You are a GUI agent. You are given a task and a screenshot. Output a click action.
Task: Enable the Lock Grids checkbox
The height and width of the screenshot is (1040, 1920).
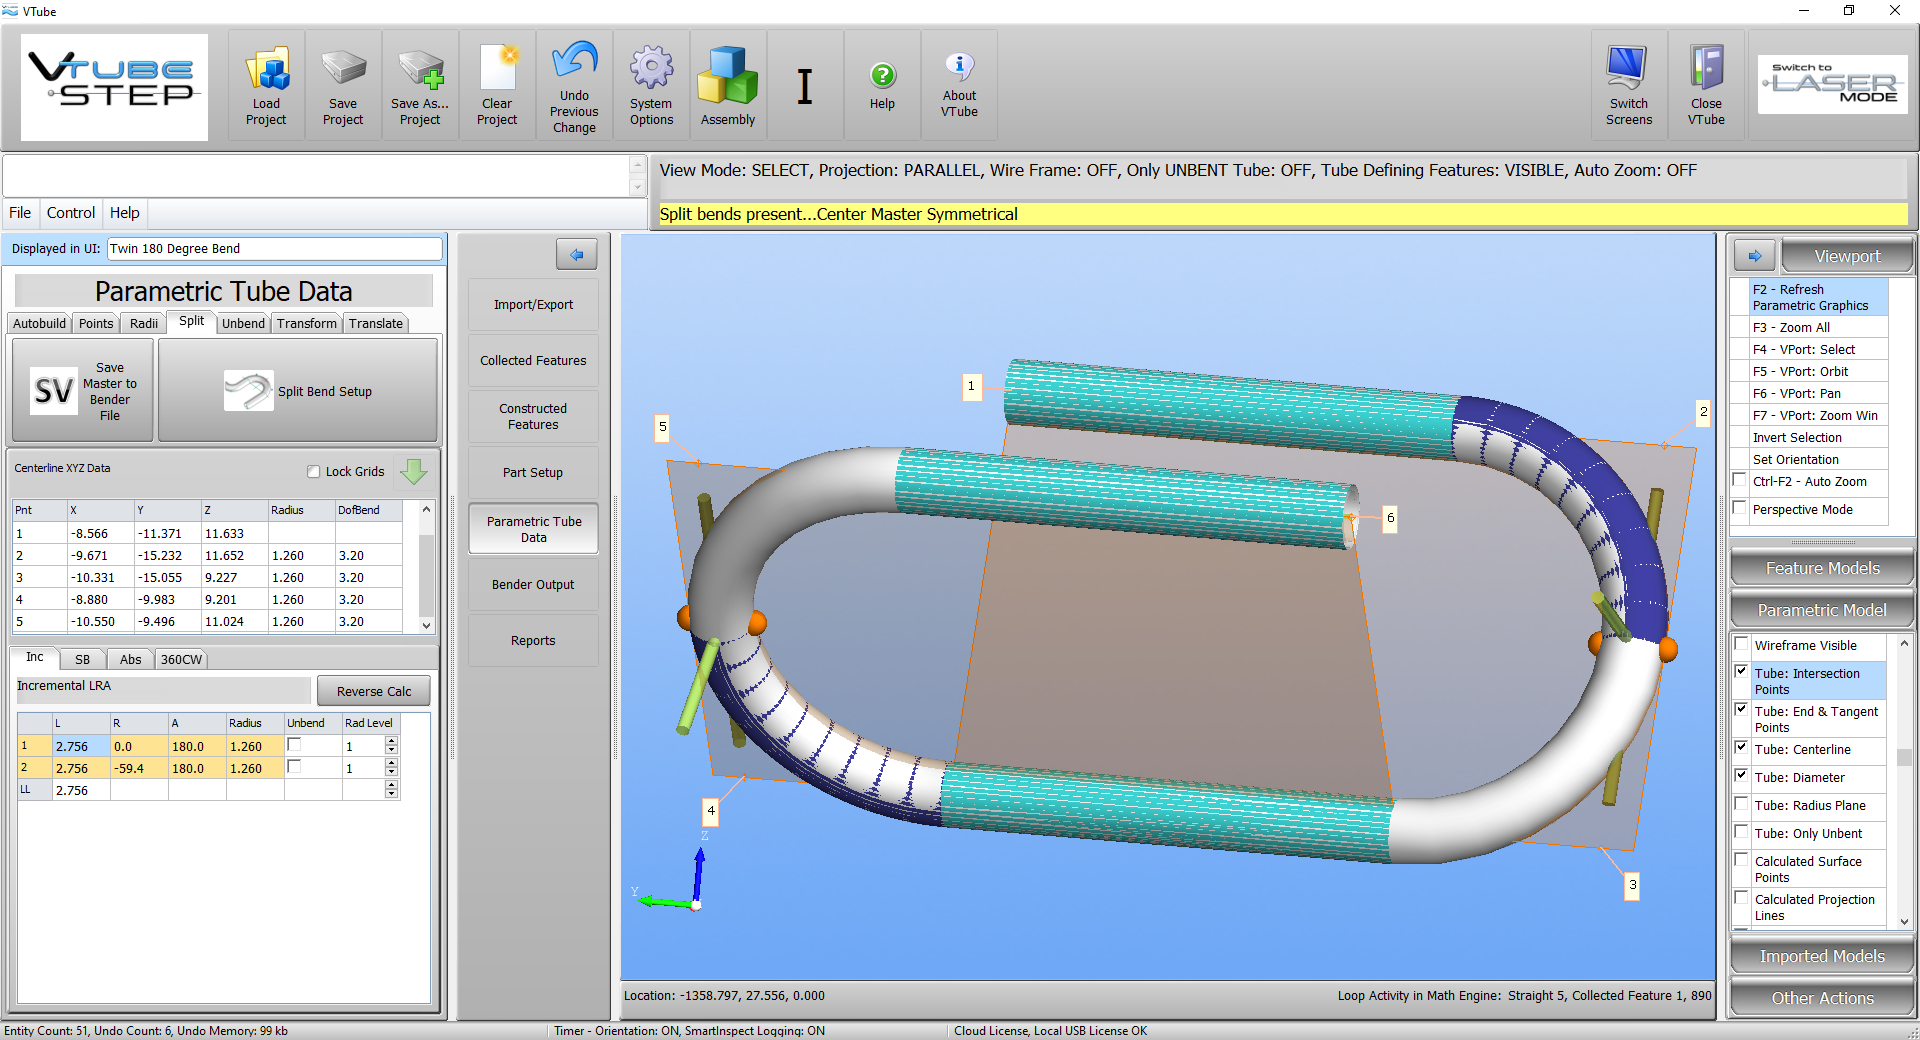point(314,472)
